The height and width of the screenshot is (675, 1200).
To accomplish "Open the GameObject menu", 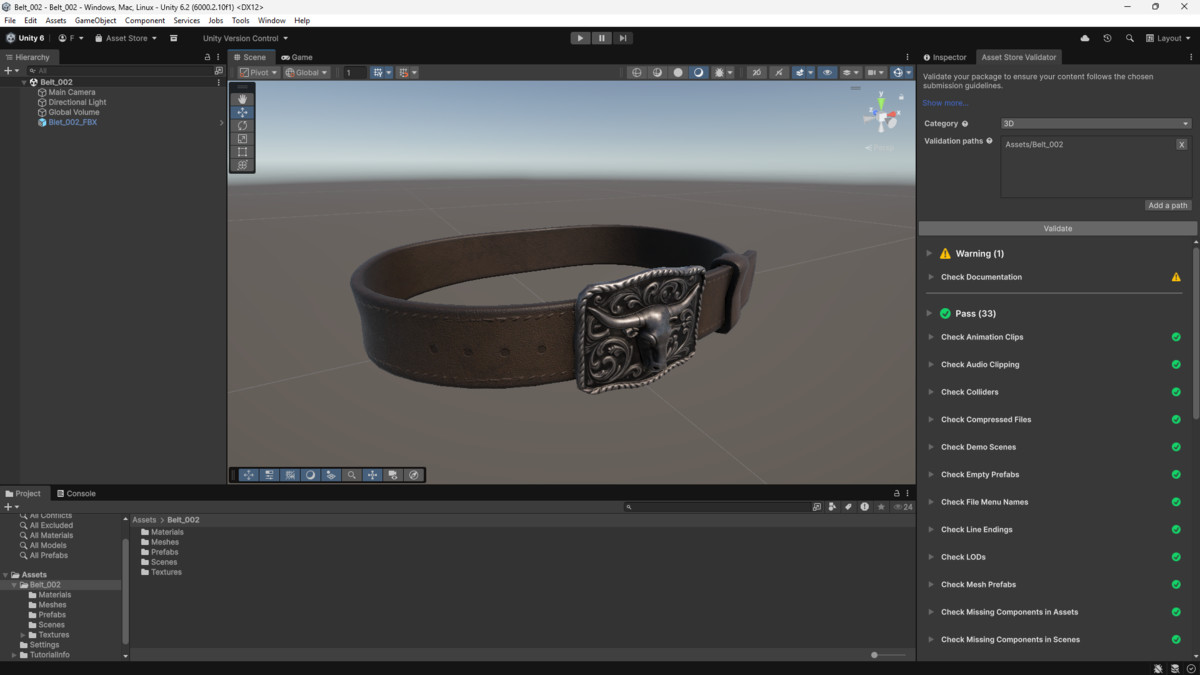I will [95, 20].
